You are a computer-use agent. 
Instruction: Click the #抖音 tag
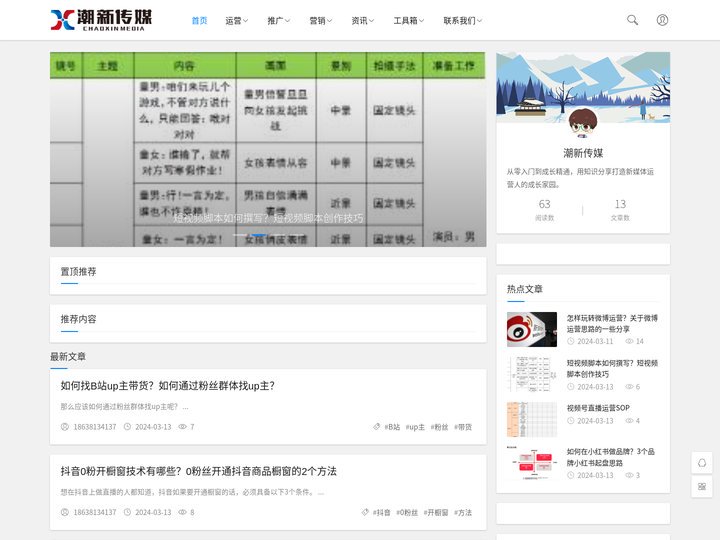tap(382, 512)
